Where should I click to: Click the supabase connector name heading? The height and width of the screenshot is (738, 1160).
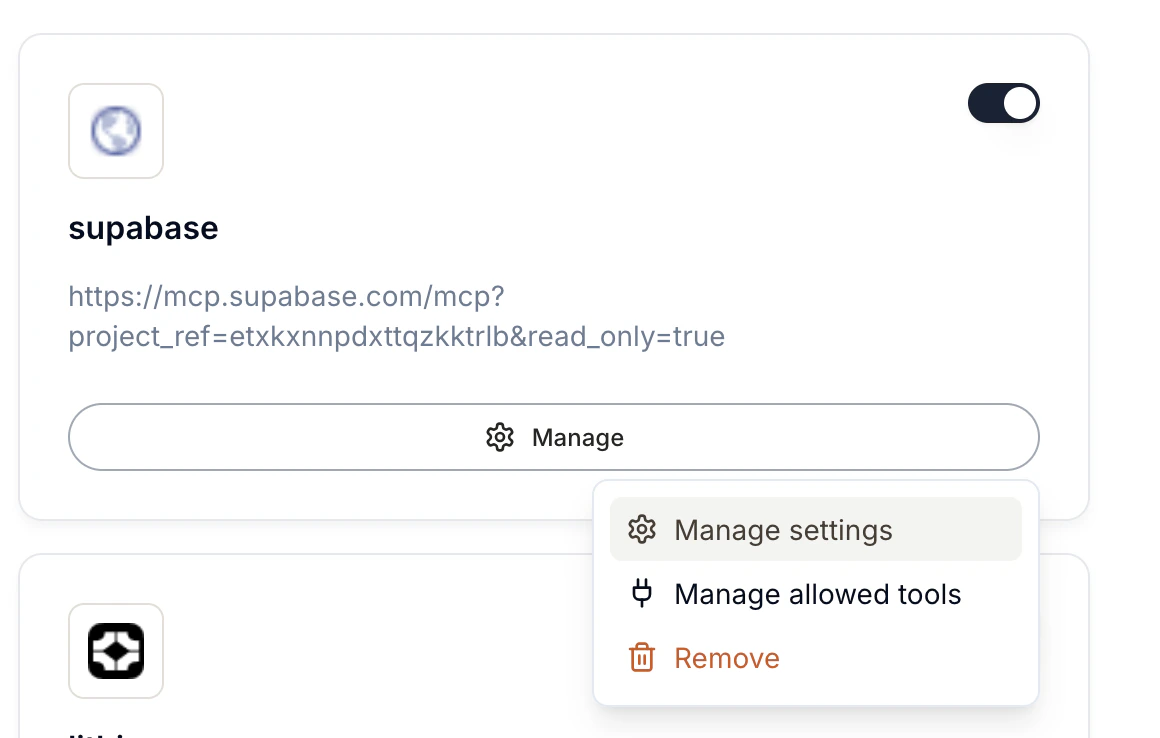[144, 228]
